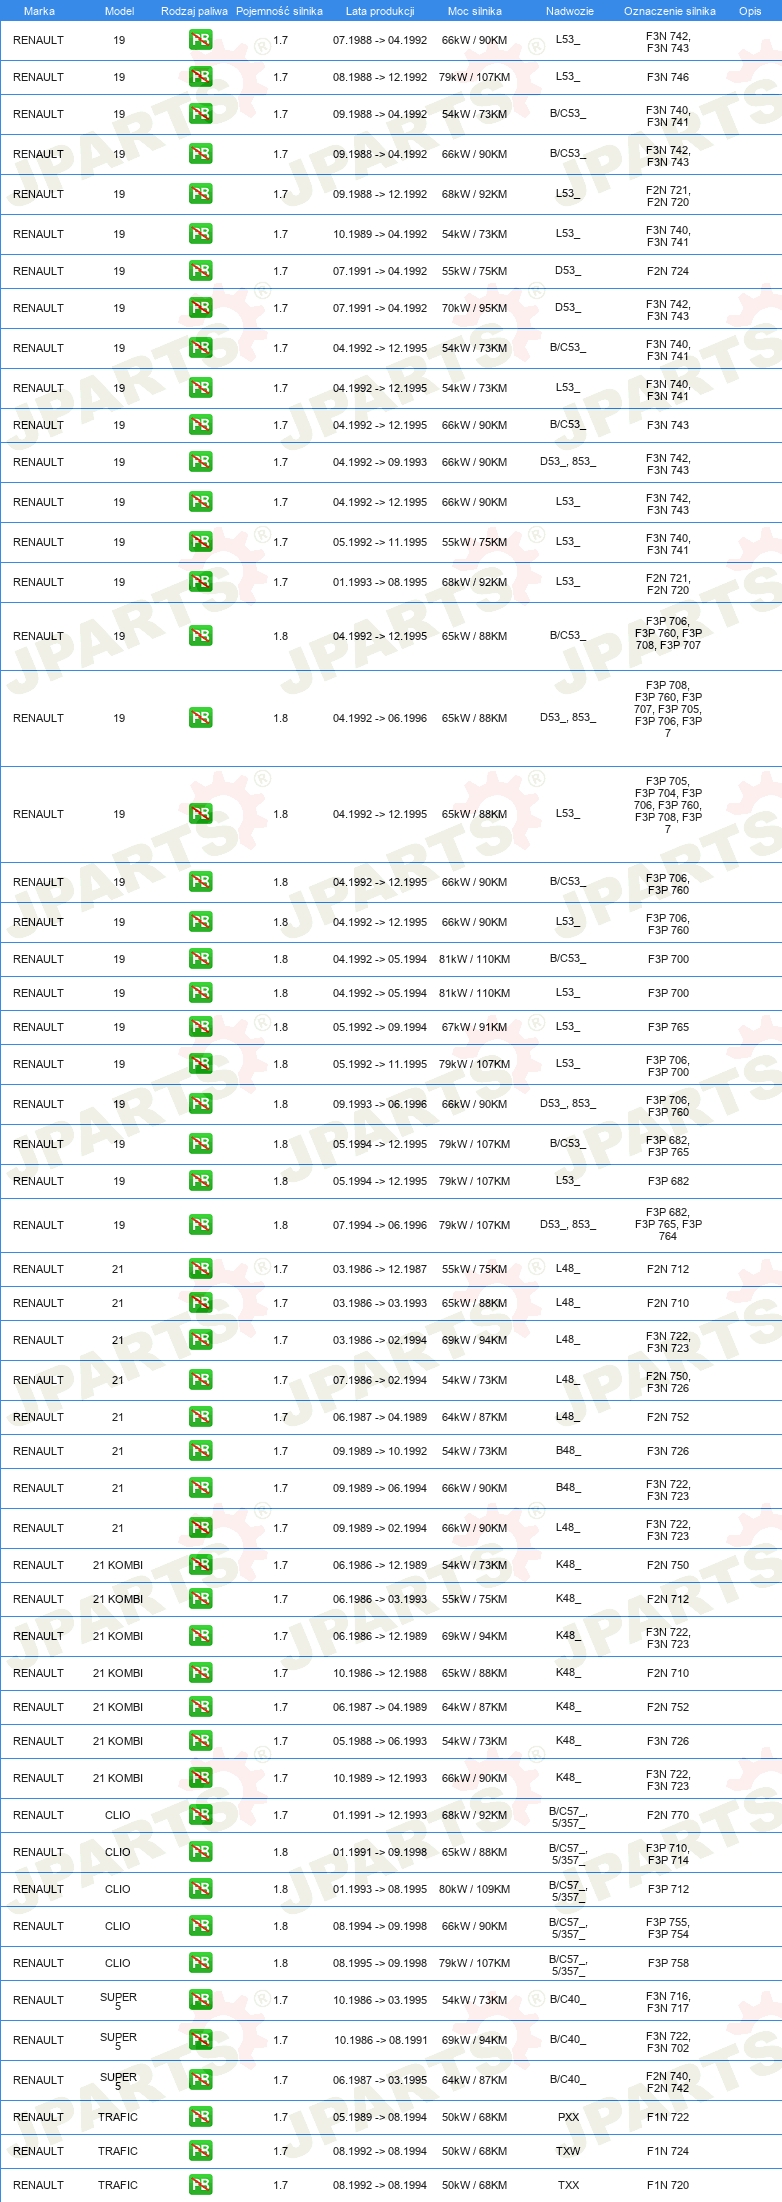Select the engine code cell F3P 765

pyautogui.click(x=668, y=1027)
